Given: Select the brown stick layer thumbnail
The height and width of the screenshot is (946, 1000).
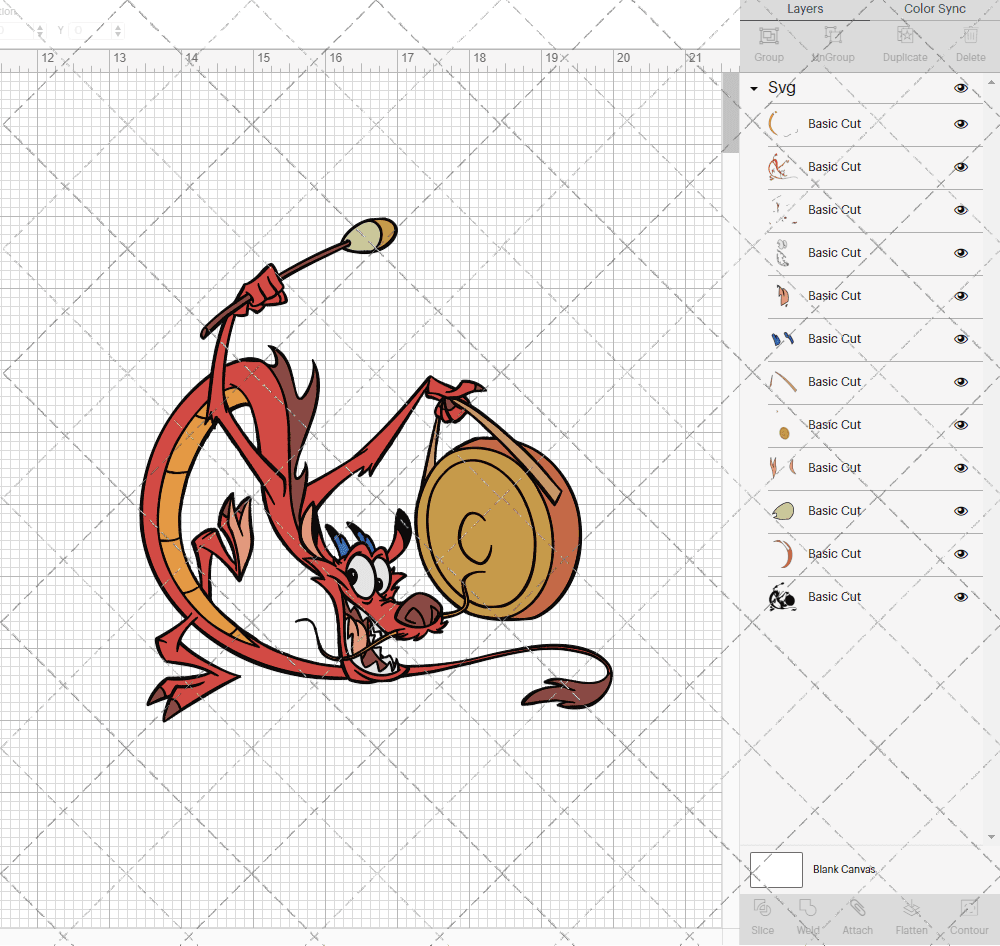Looking at the screenshot, I should point(783,381).
